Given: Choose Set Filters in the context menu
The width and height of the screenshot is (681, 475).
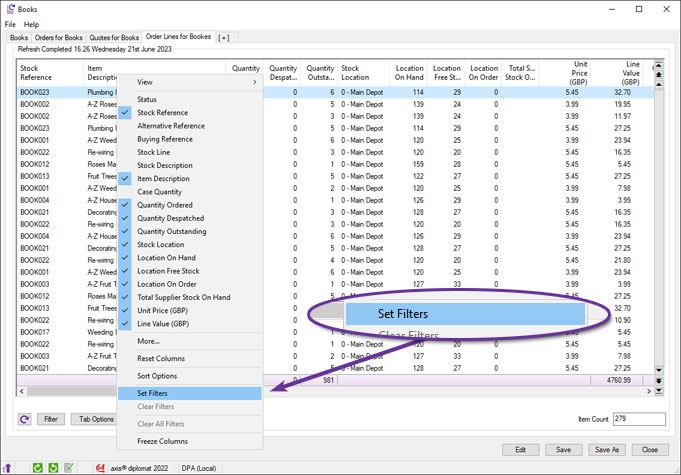Looking at the screenshot, I should (190, 393).
